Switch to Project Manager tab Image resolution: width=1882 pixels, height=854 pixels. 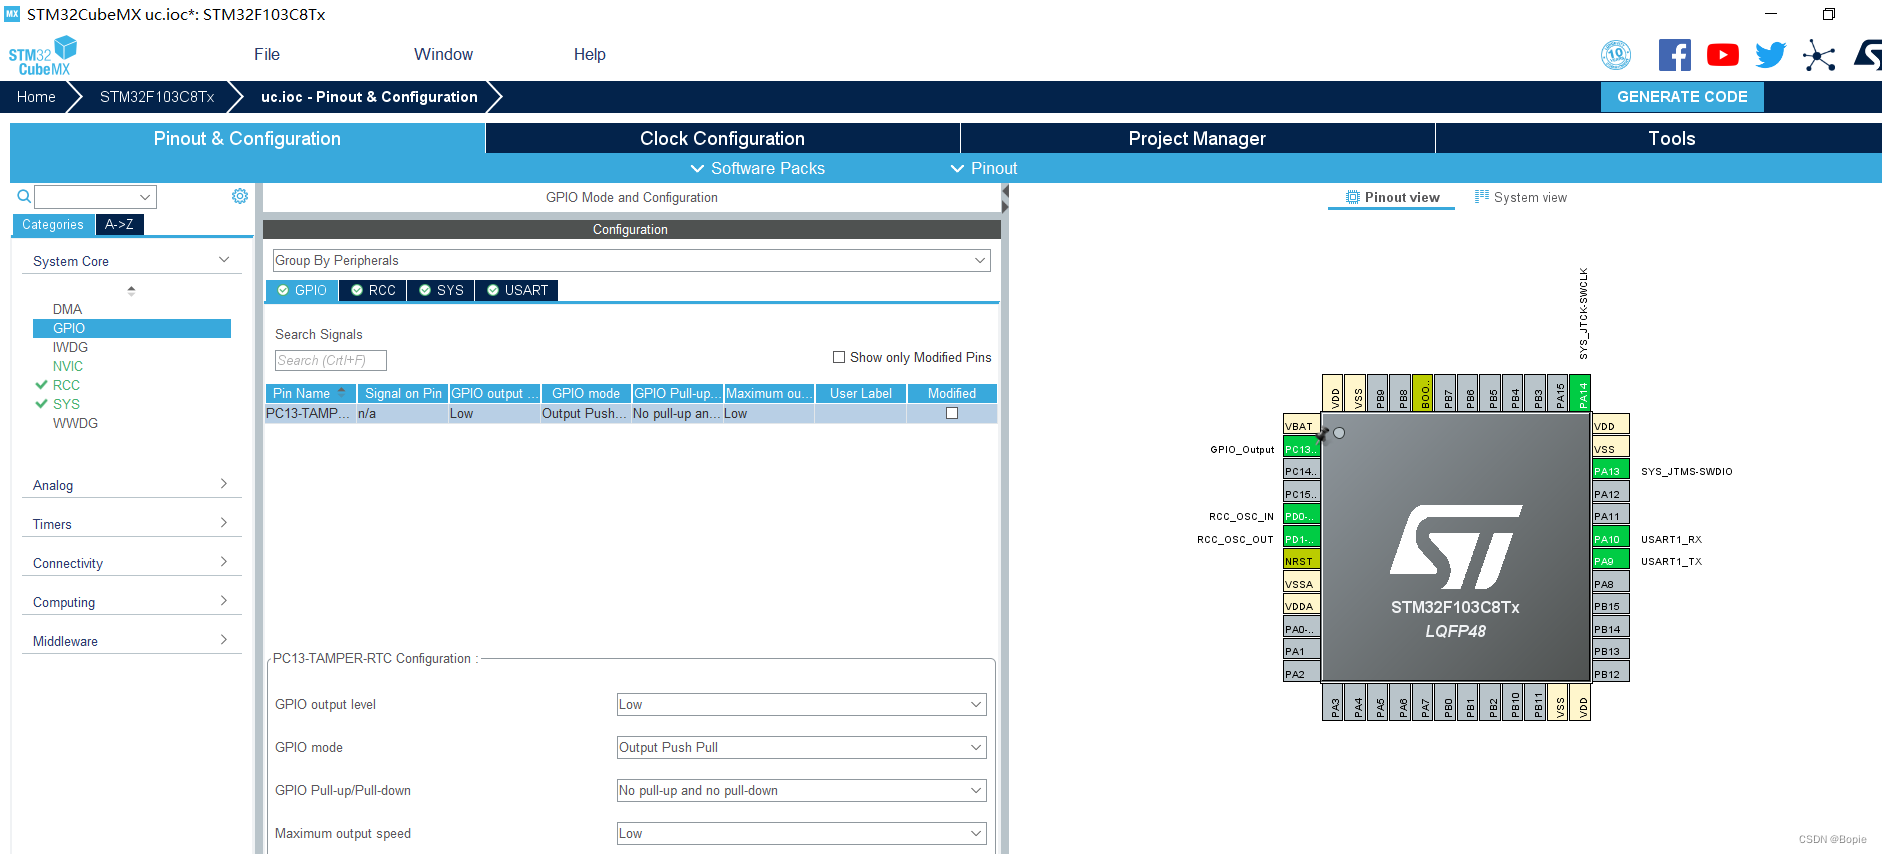(x=1197, y=138)
